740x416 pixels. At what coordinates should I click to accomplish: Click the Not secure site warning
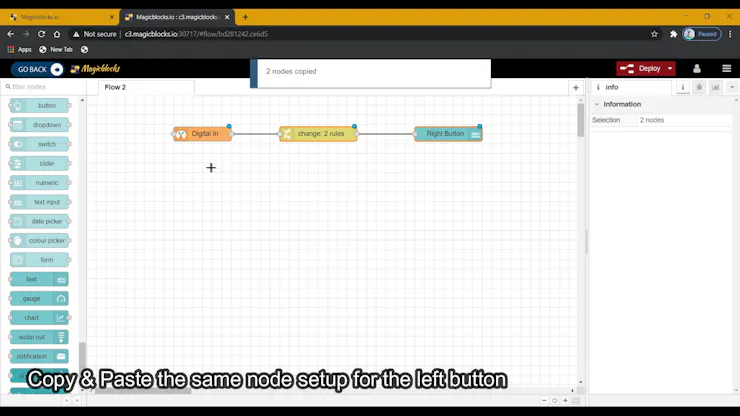94,34
